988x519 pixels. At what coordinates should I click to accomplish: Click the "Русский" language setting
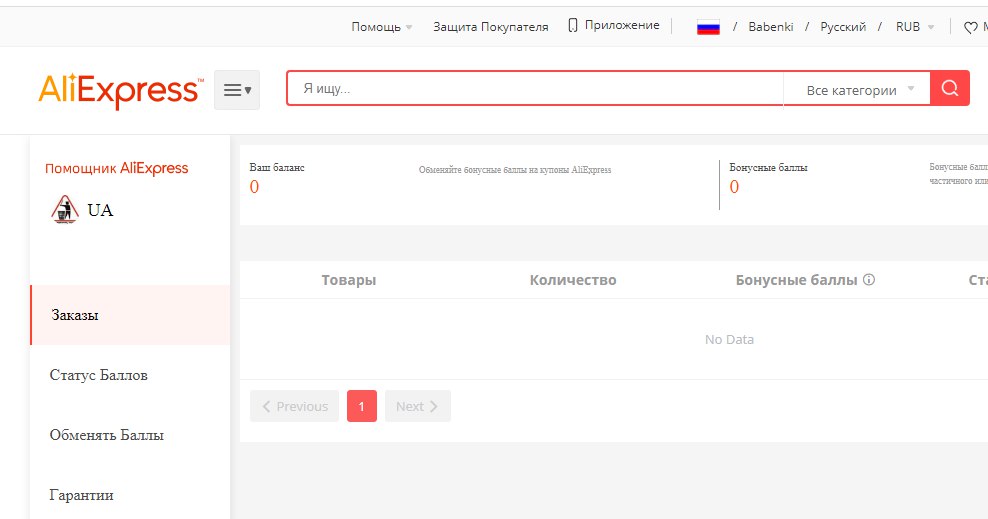(842, 27)
